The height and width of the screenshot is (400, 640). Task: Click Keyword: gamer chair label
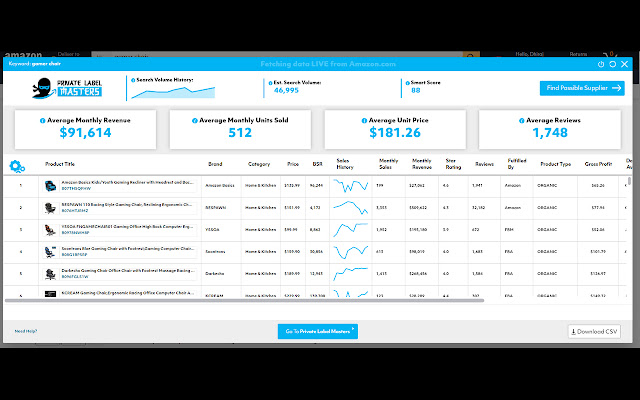35,64
